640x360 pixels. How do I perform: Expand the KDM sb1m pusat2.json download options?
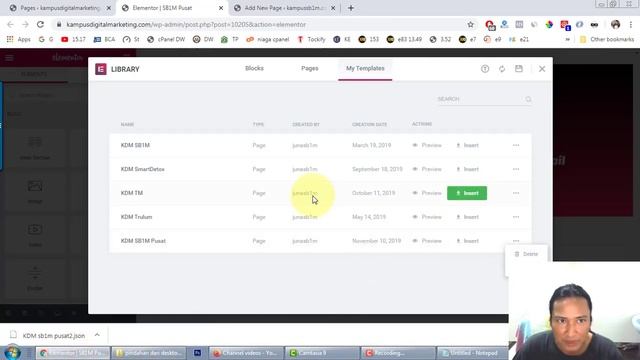click(97, 335)
